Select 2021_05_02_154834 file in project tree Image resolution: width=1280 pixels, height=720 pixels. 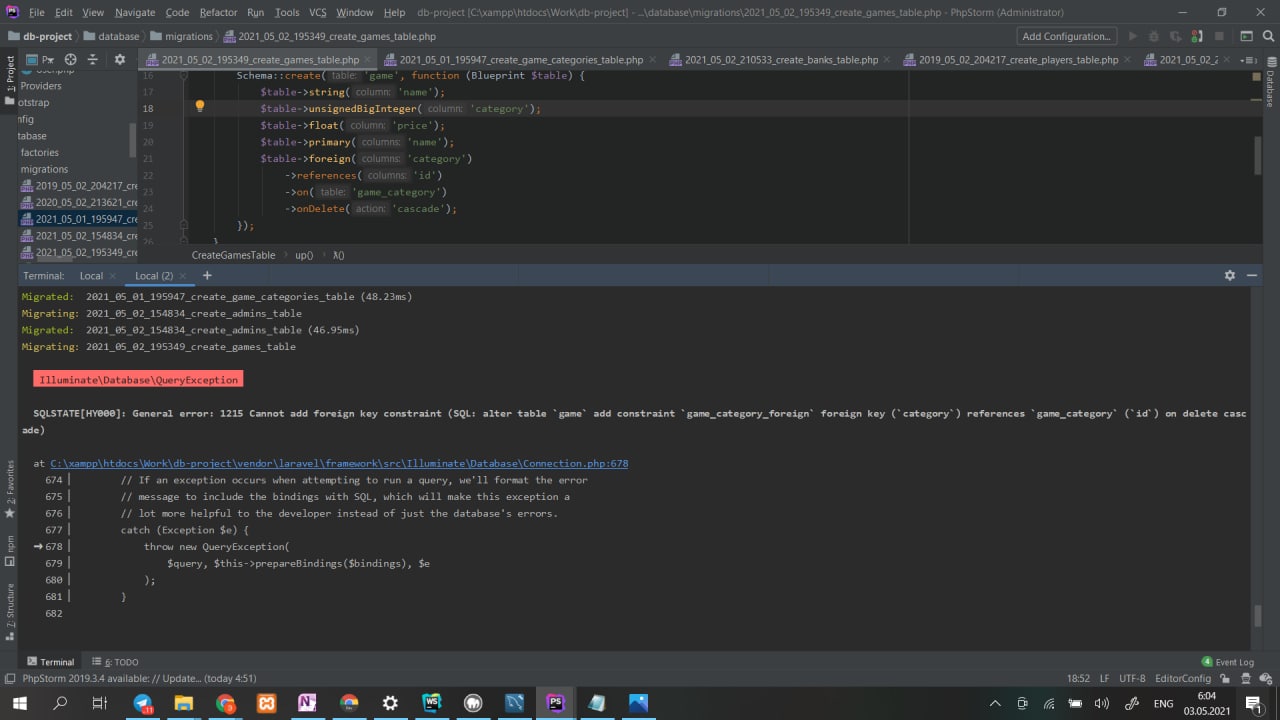[79, 236]
